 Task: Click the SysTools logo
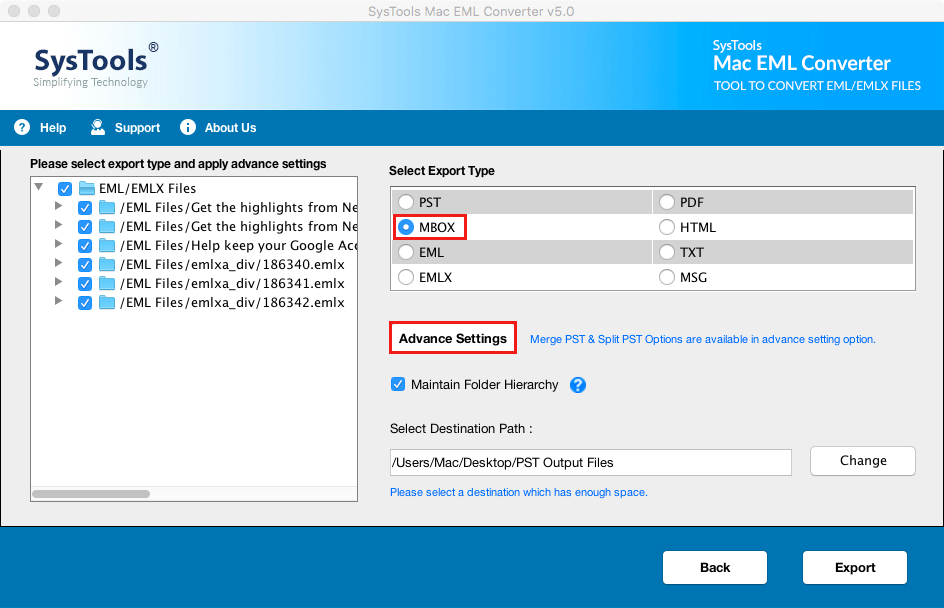(x=96, y=65)
